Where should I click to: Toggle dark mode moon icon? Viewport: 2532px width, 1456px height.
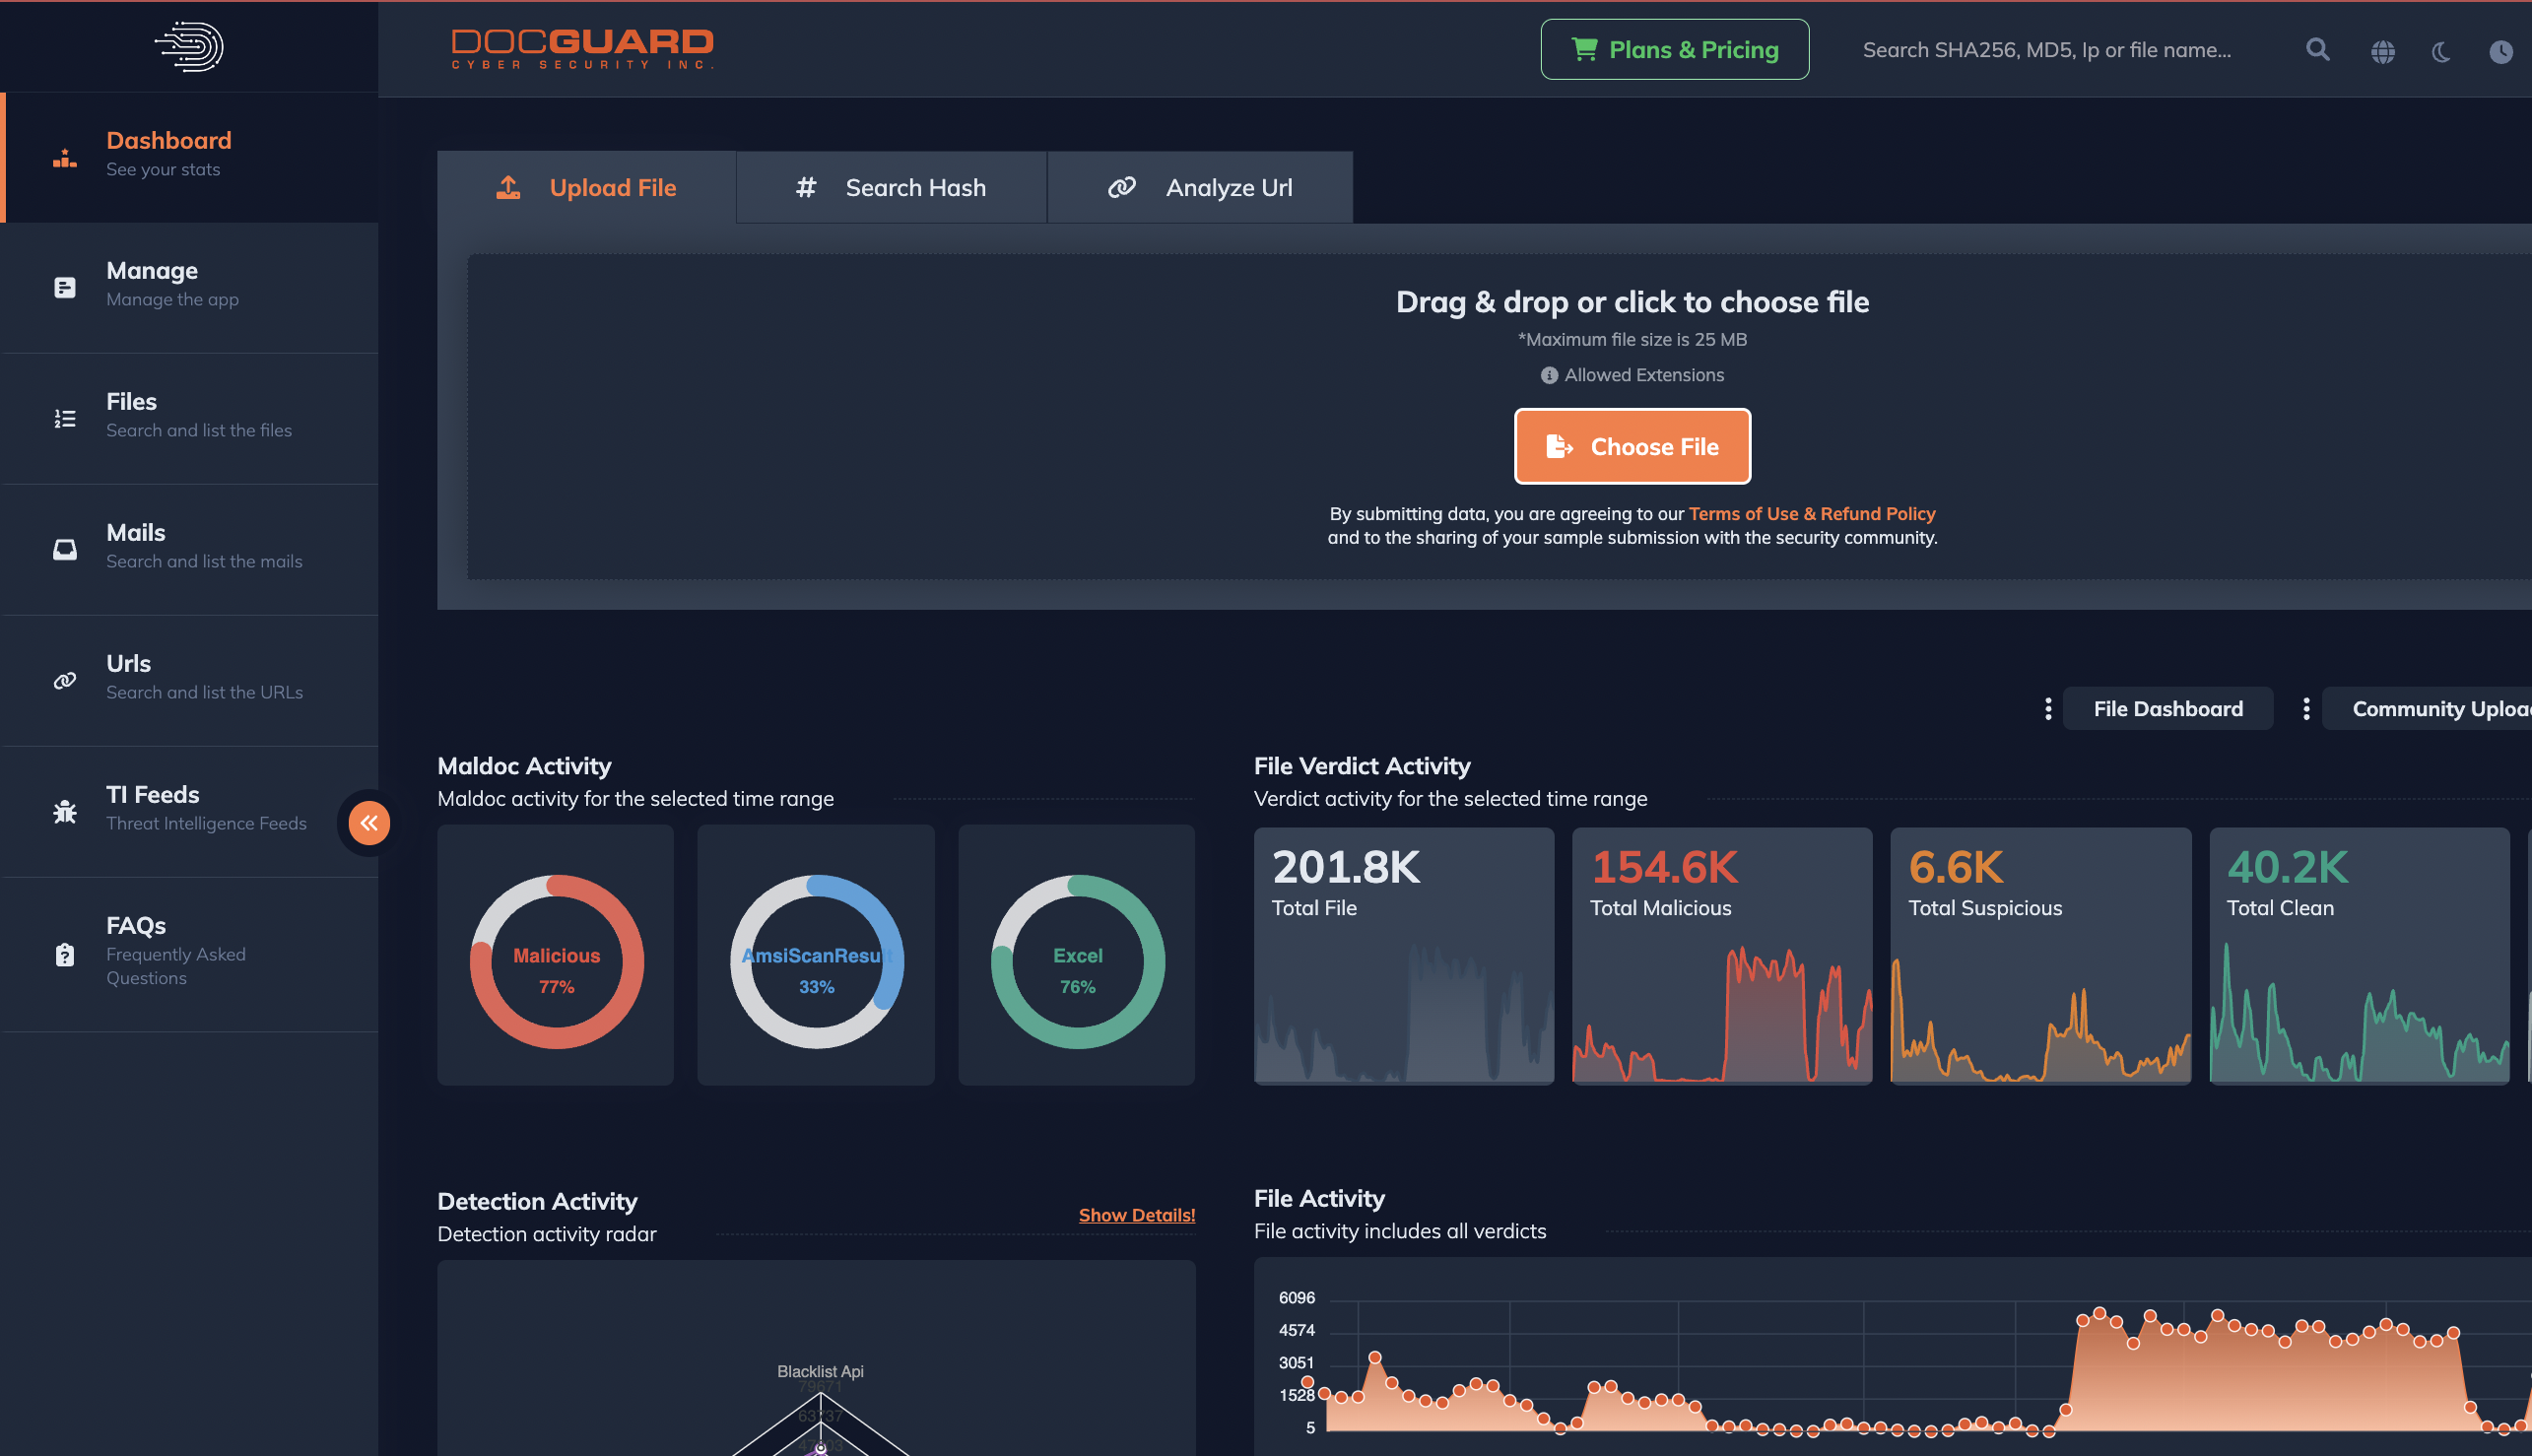[x=2441, y=51]
